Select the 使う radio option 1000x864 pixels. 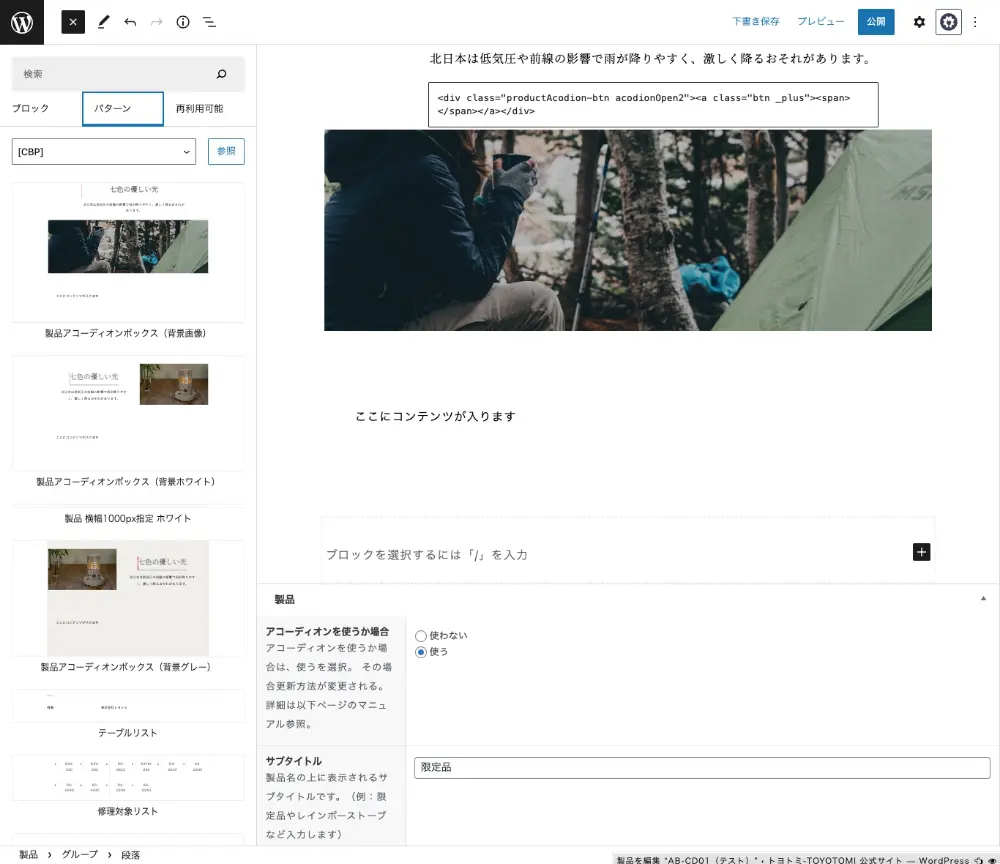(x=421, y=652)
